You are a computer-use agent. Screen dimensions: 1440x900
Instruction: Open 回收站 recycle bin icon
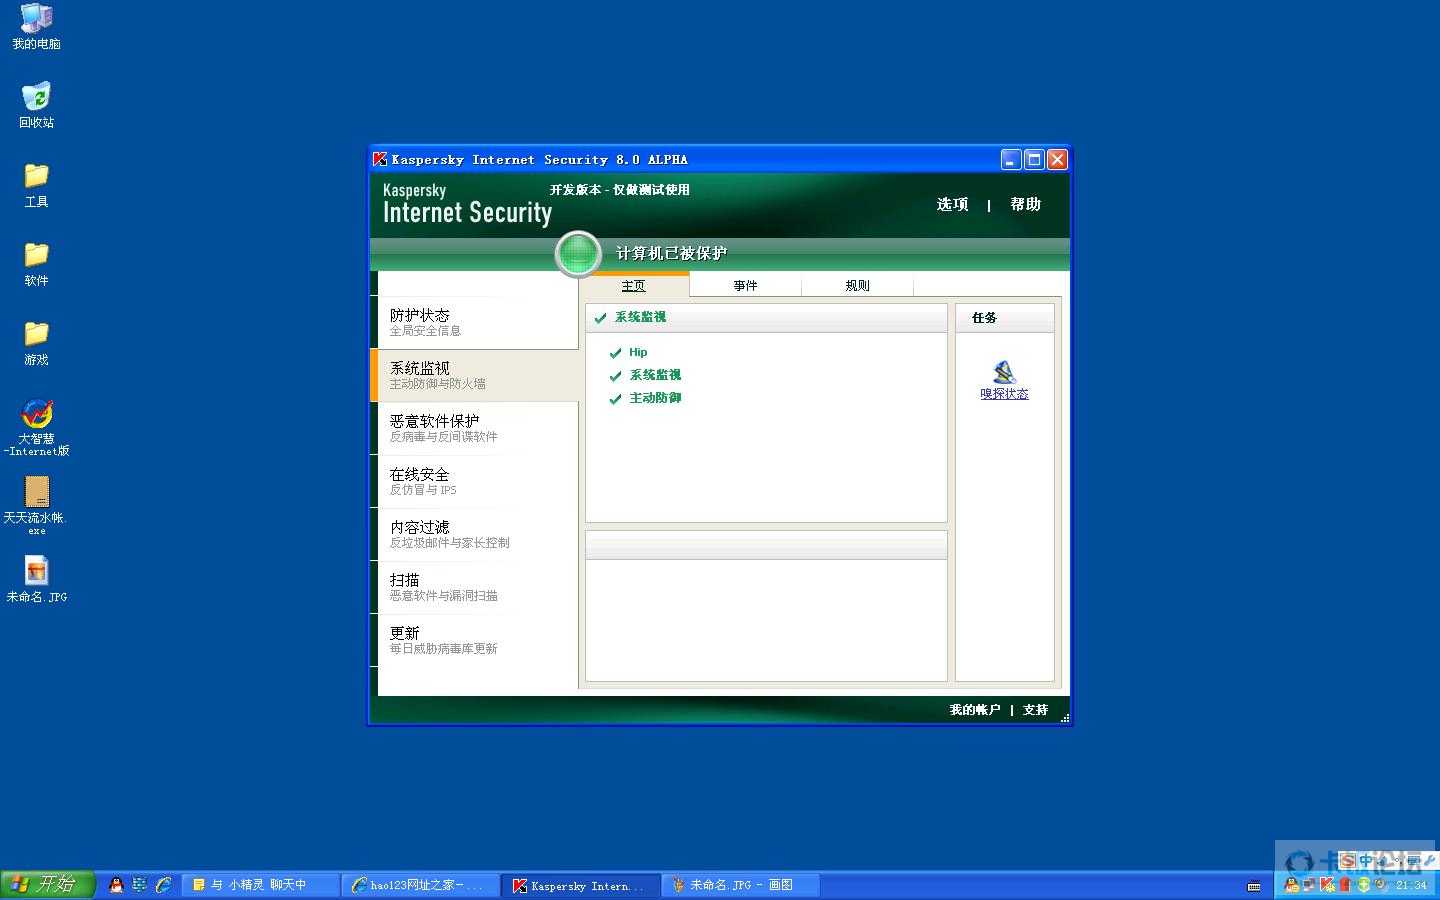coord(36,105)
